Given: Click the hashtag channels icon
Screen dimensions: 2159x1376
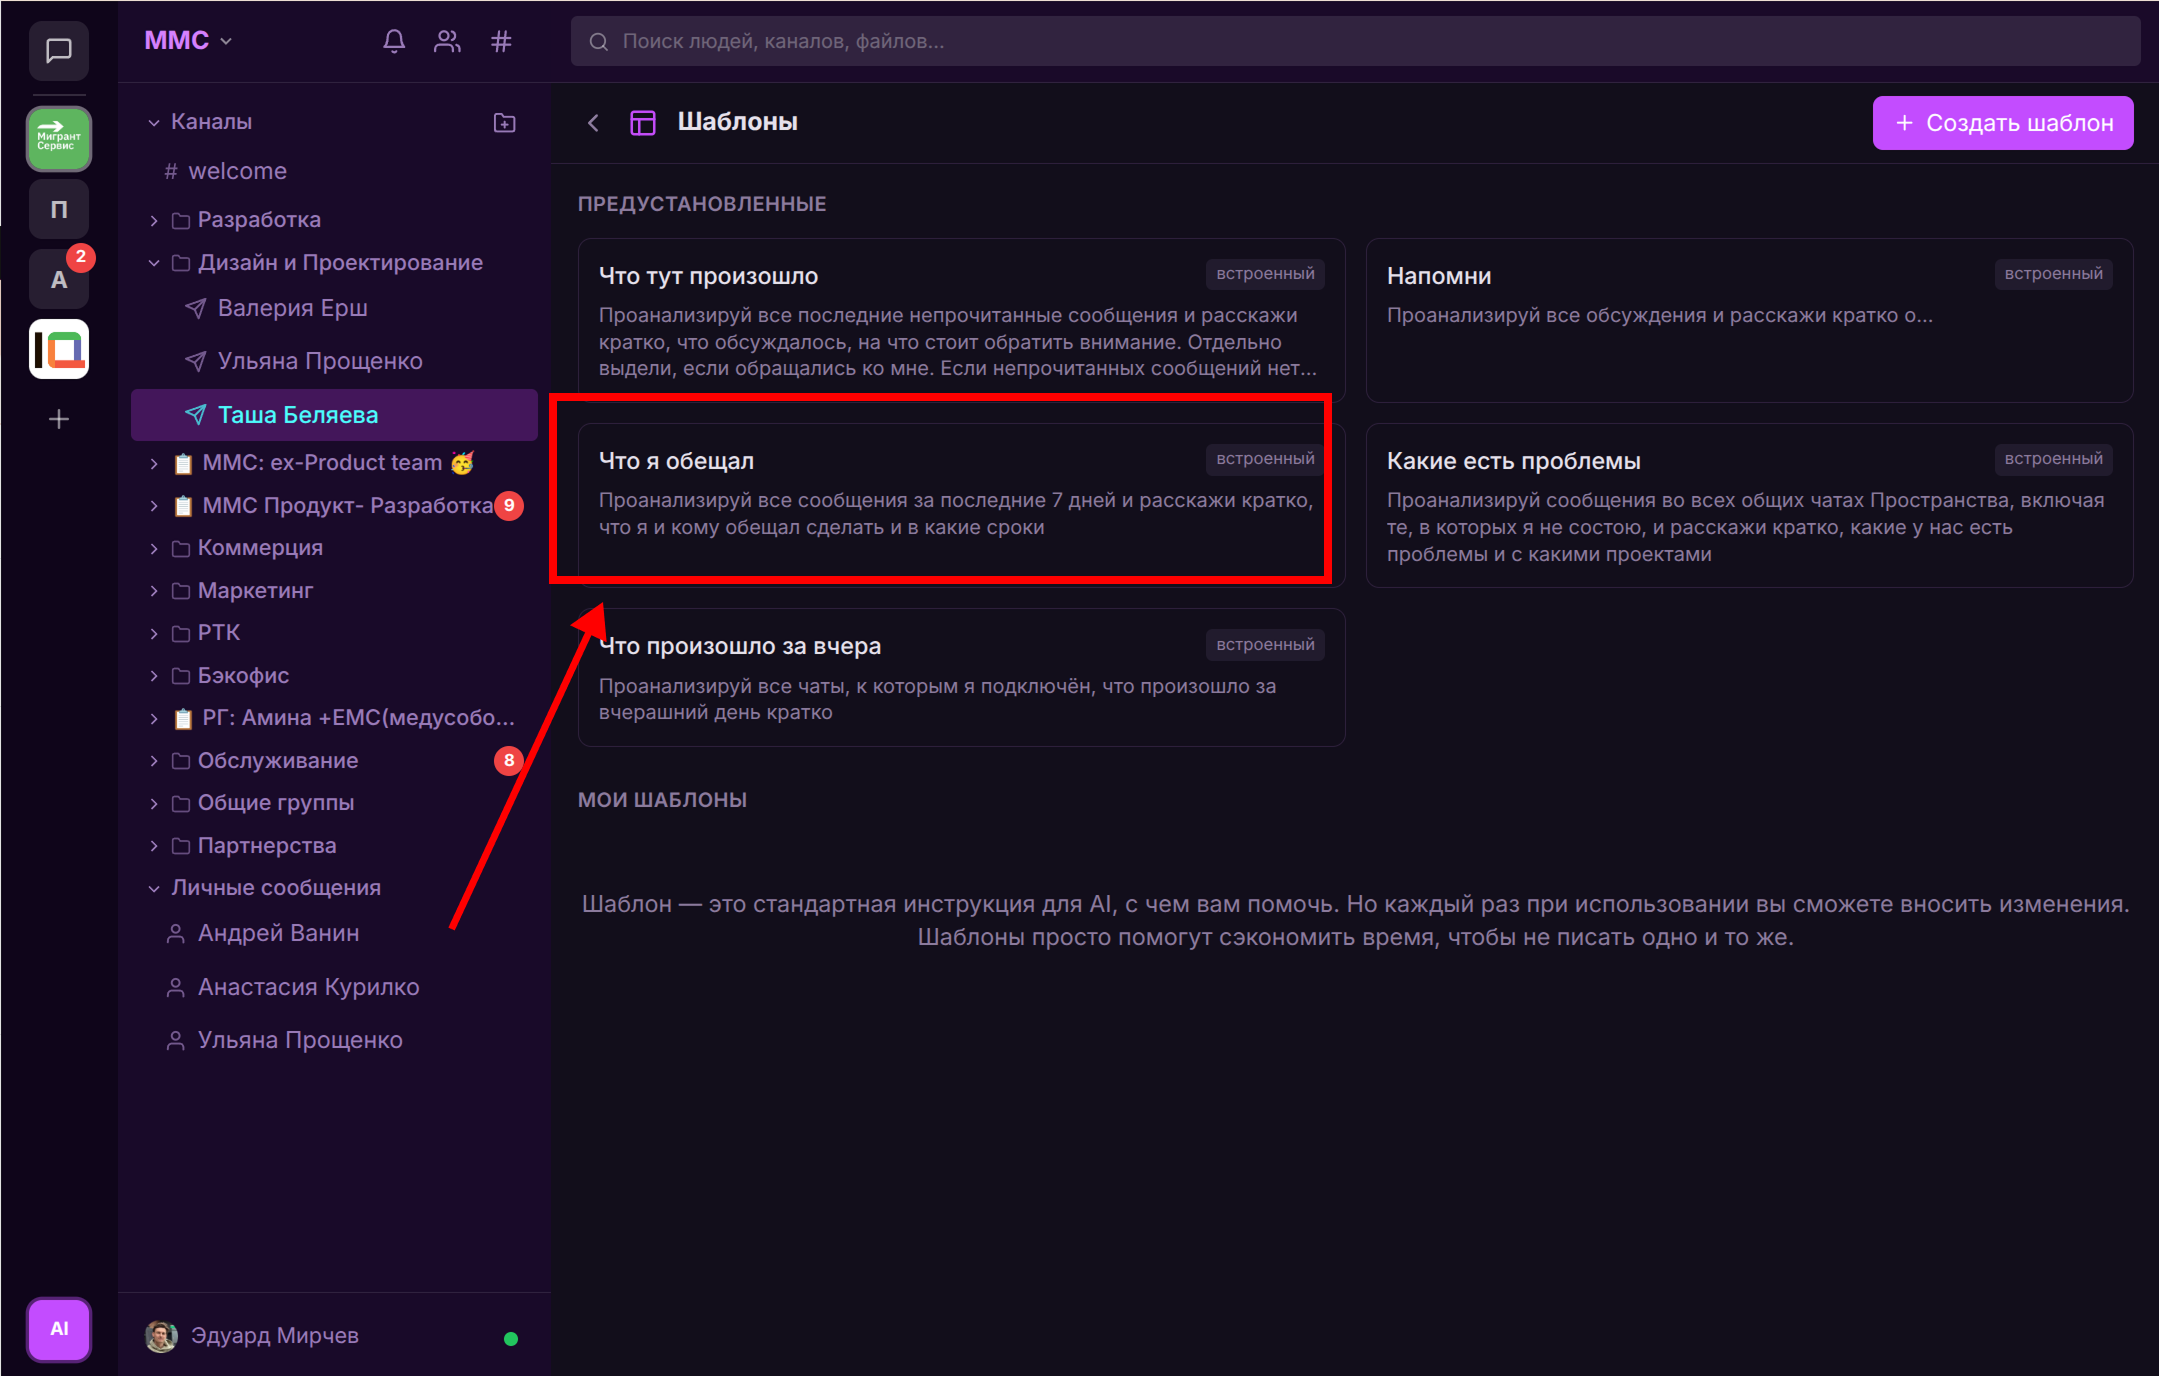Looking at the screenshot, I should pyautogui.click(x=501, y=41).
